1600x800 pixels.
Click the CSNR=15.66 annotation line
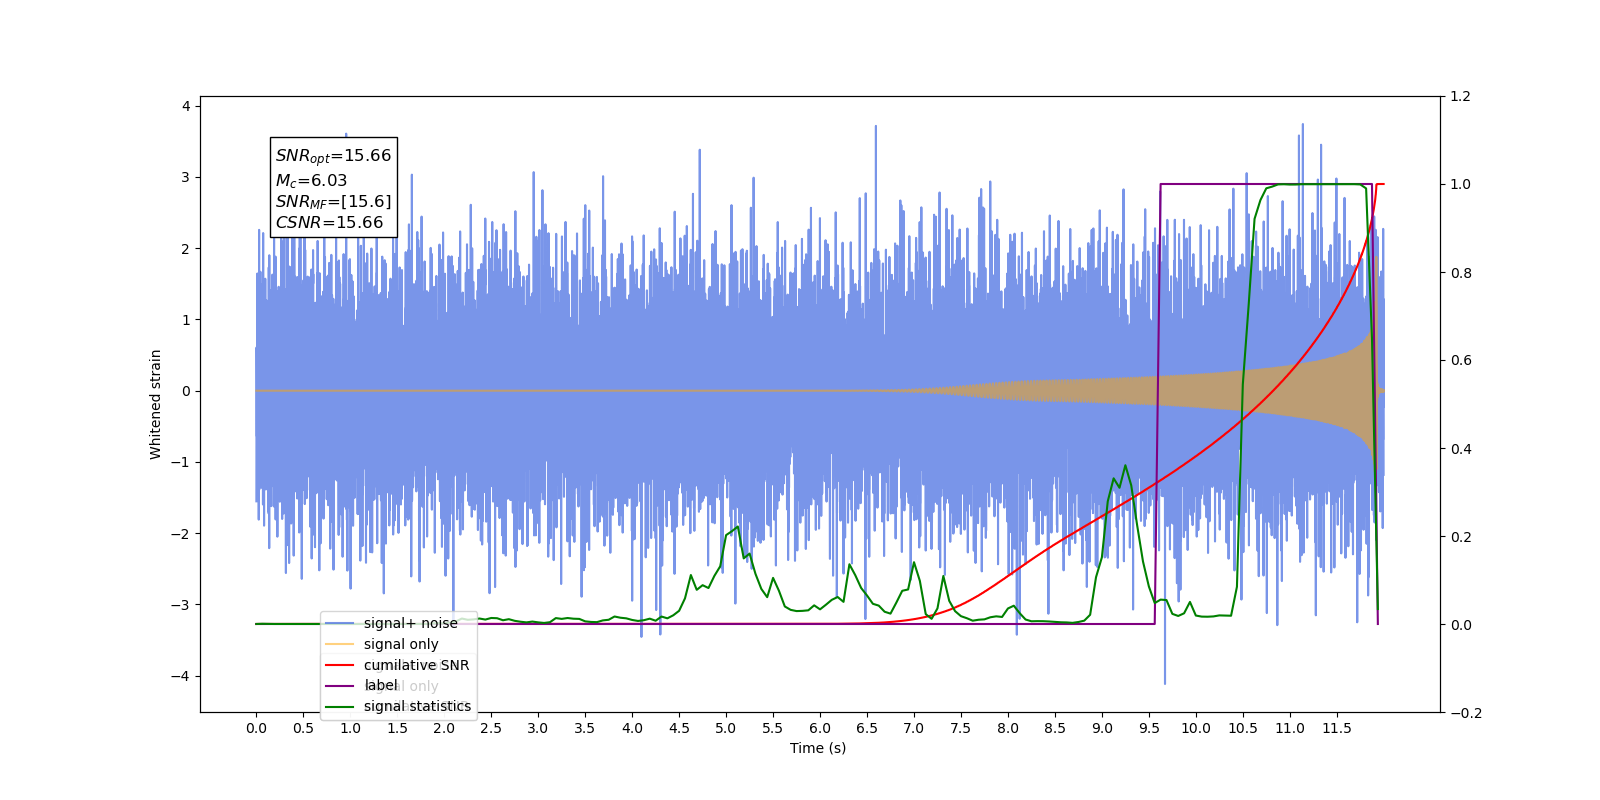329,223
